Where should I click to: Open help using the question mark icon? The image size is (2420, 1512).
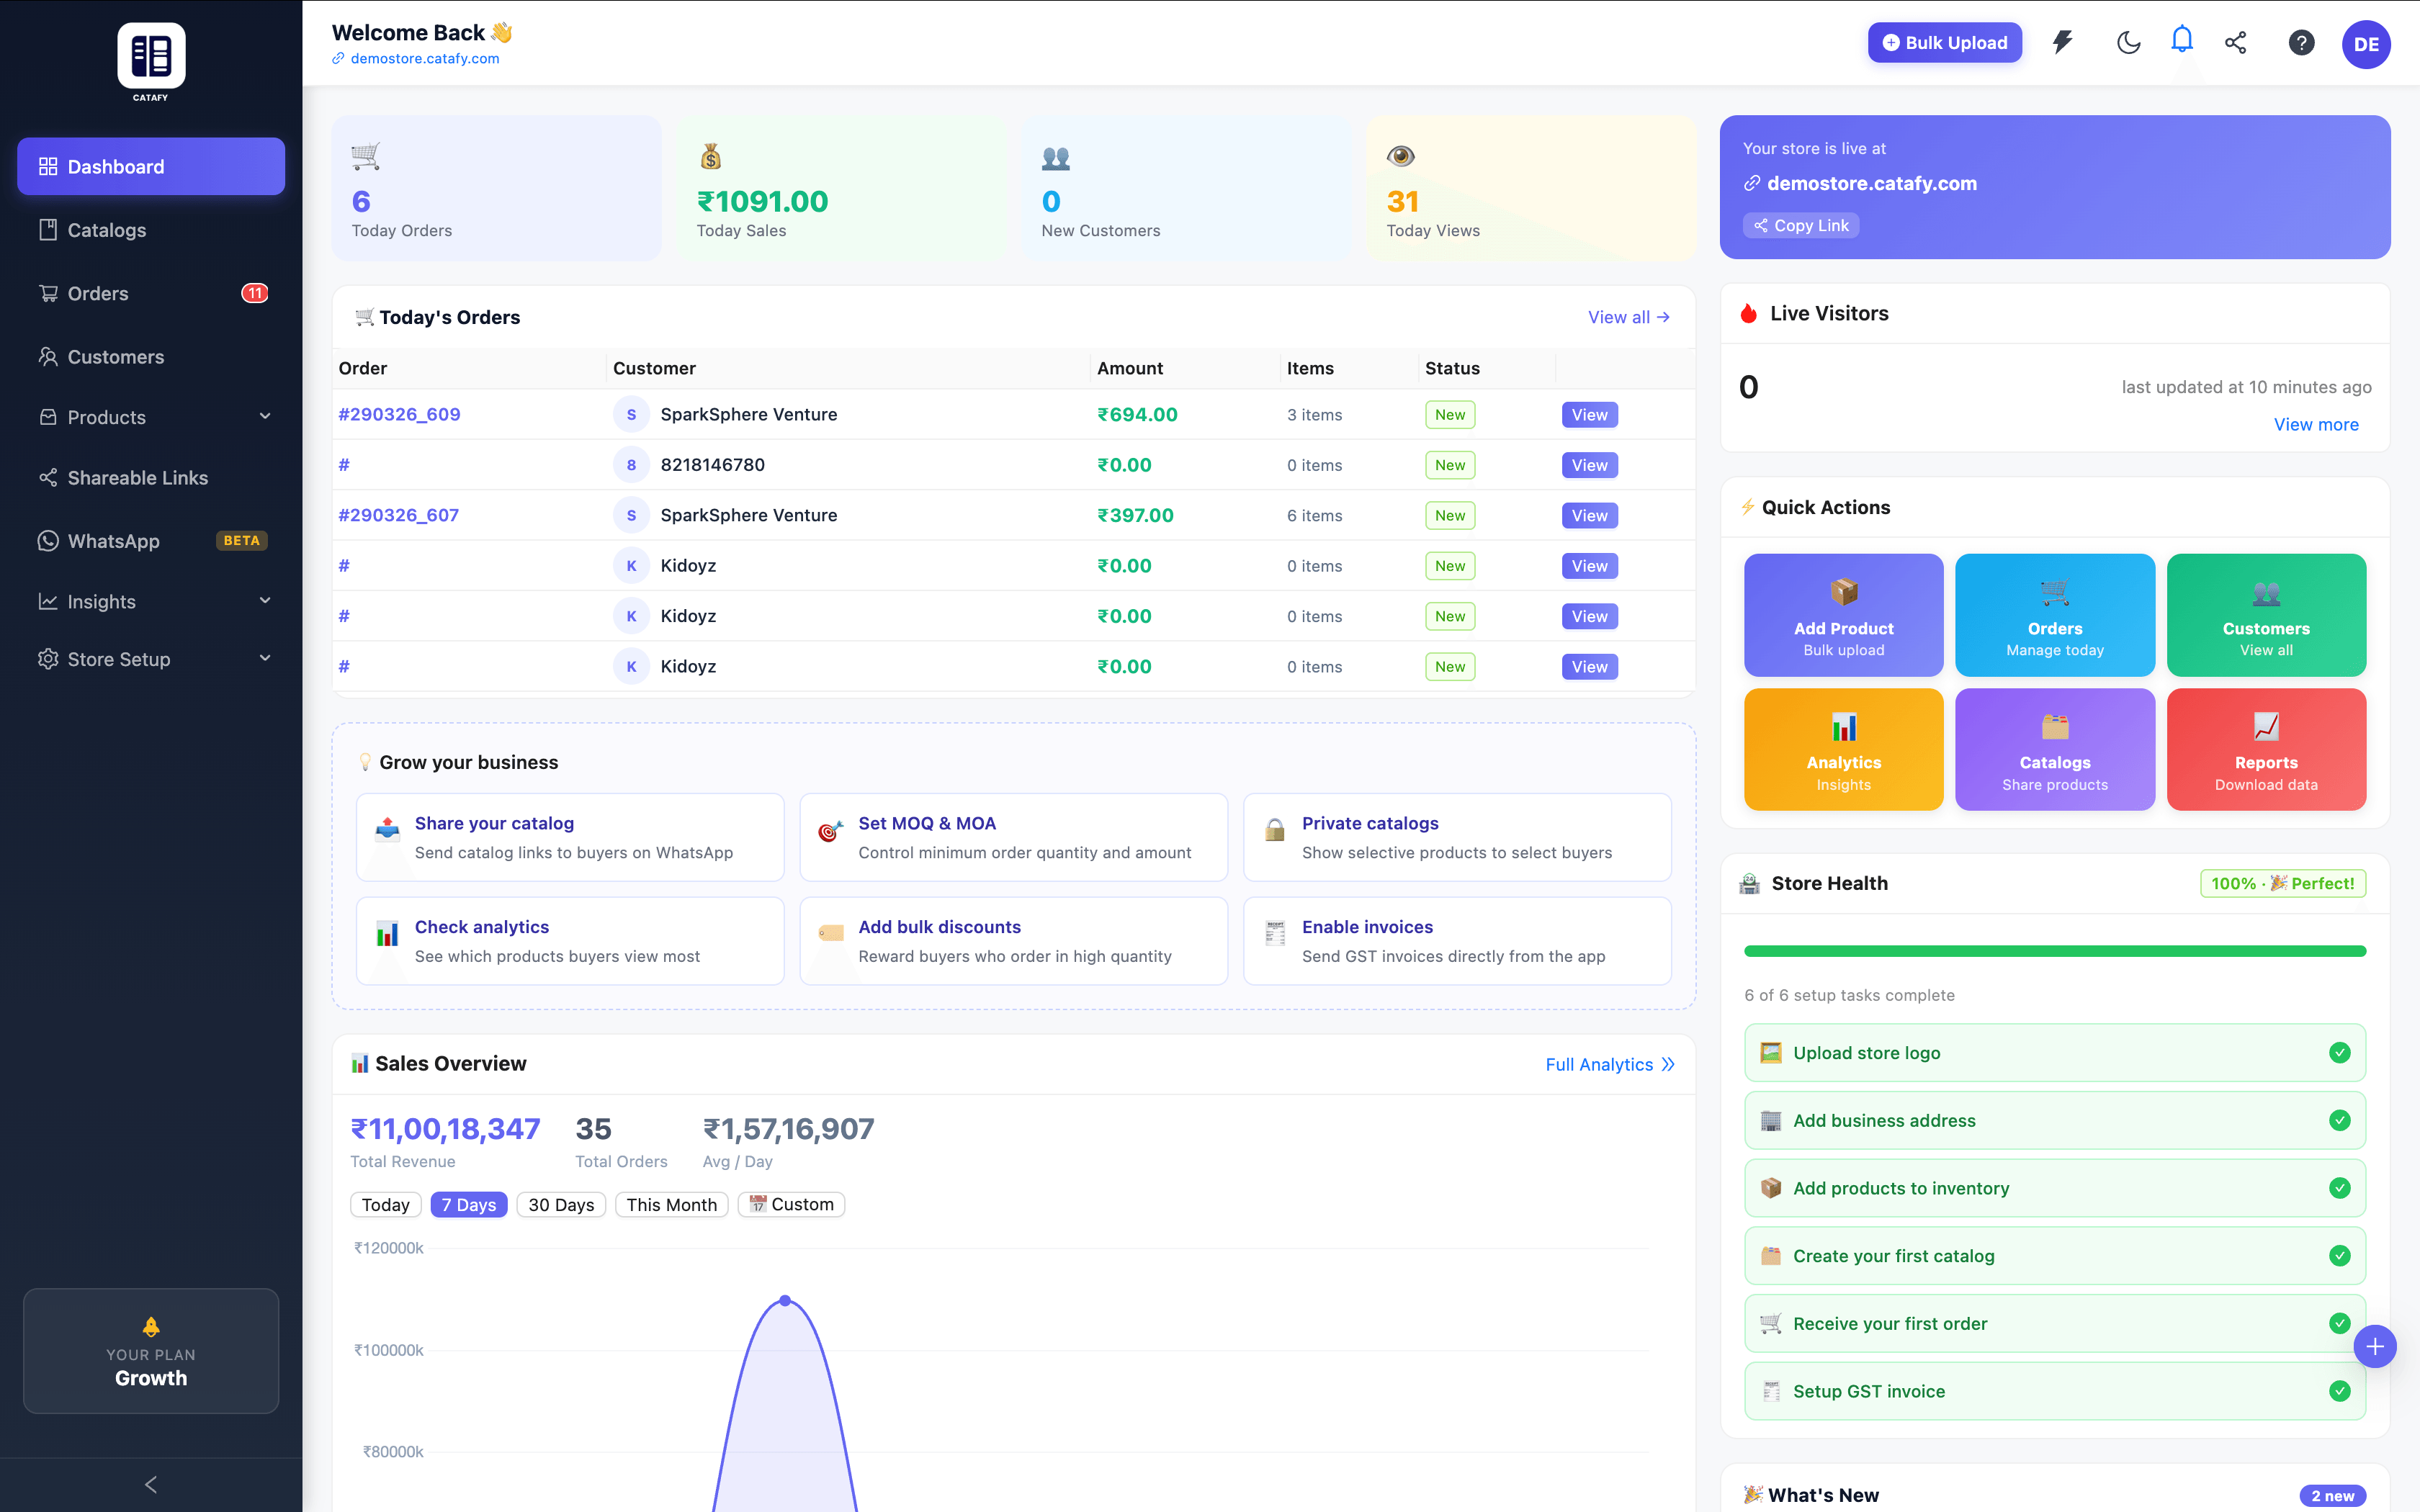pyautogui.click(x=2302, y=43)
